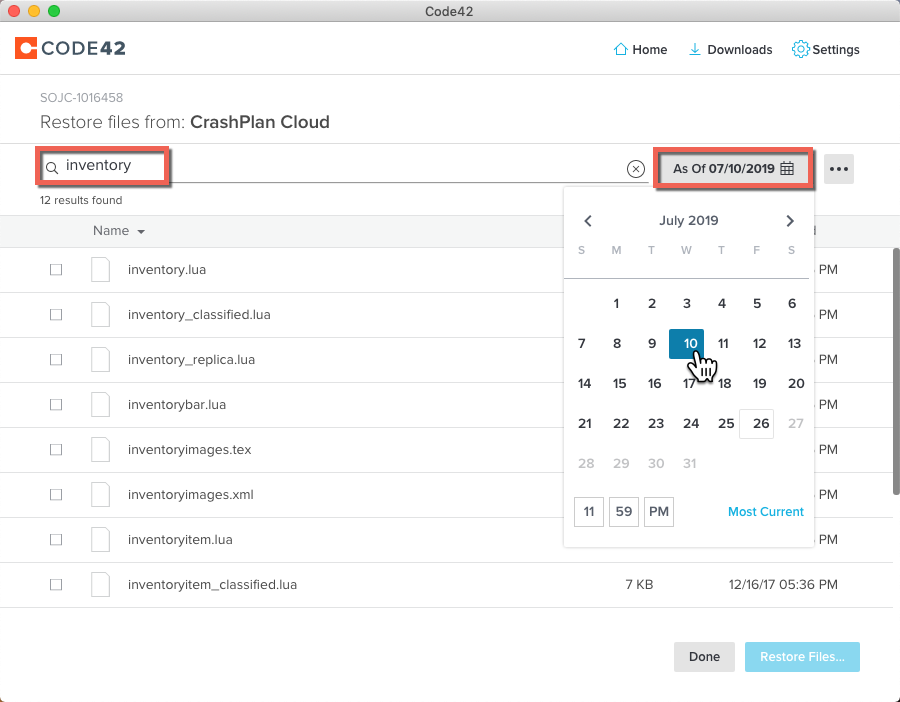The image size is (900, 702).
Task: Pick July 9 in the calendar
Action: point(651,344)
